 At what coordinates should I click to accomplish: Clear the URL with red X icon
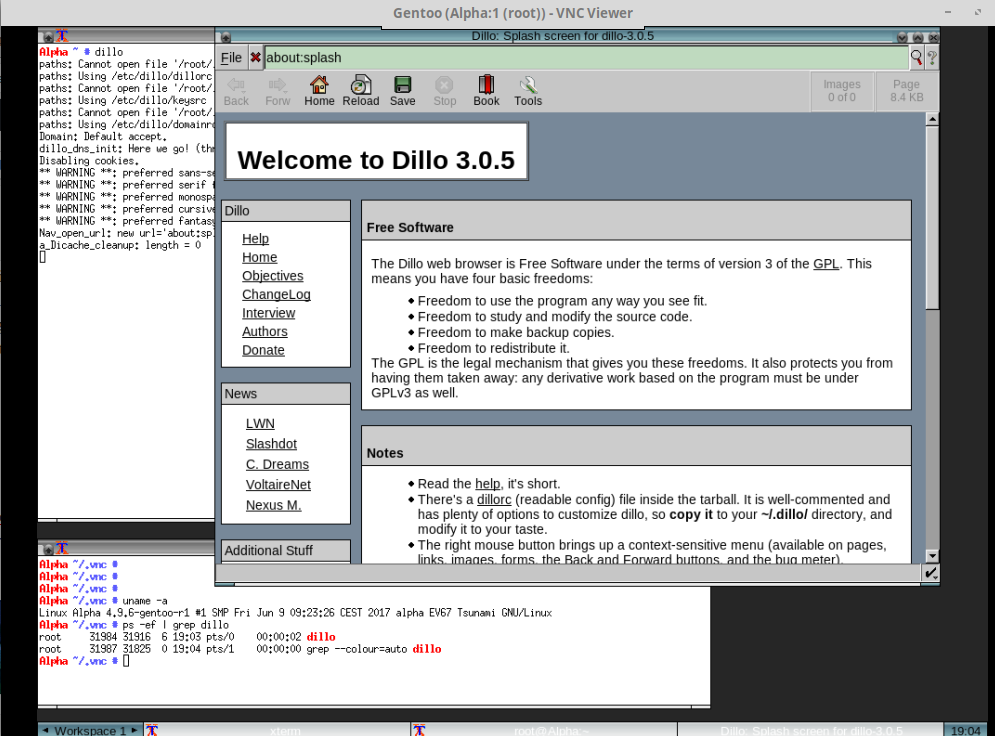tap(255, 58)
